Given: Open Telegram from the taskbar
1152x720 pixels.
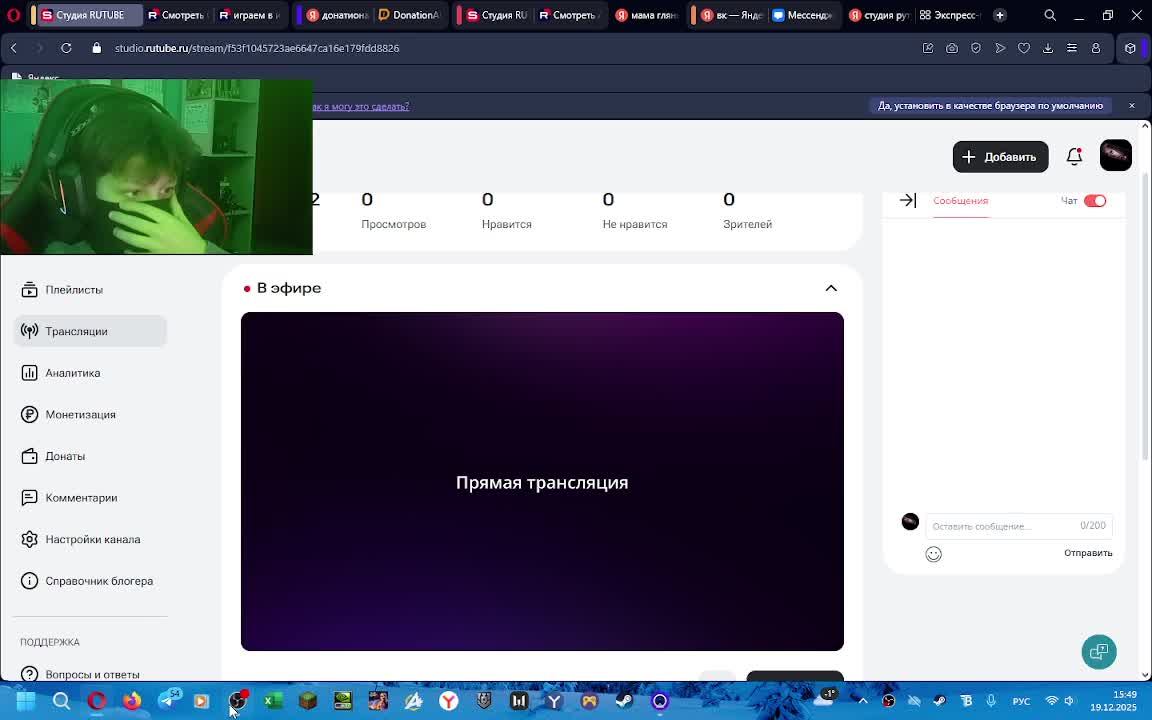Looking at the screenshot, I should tap(168, 701).
